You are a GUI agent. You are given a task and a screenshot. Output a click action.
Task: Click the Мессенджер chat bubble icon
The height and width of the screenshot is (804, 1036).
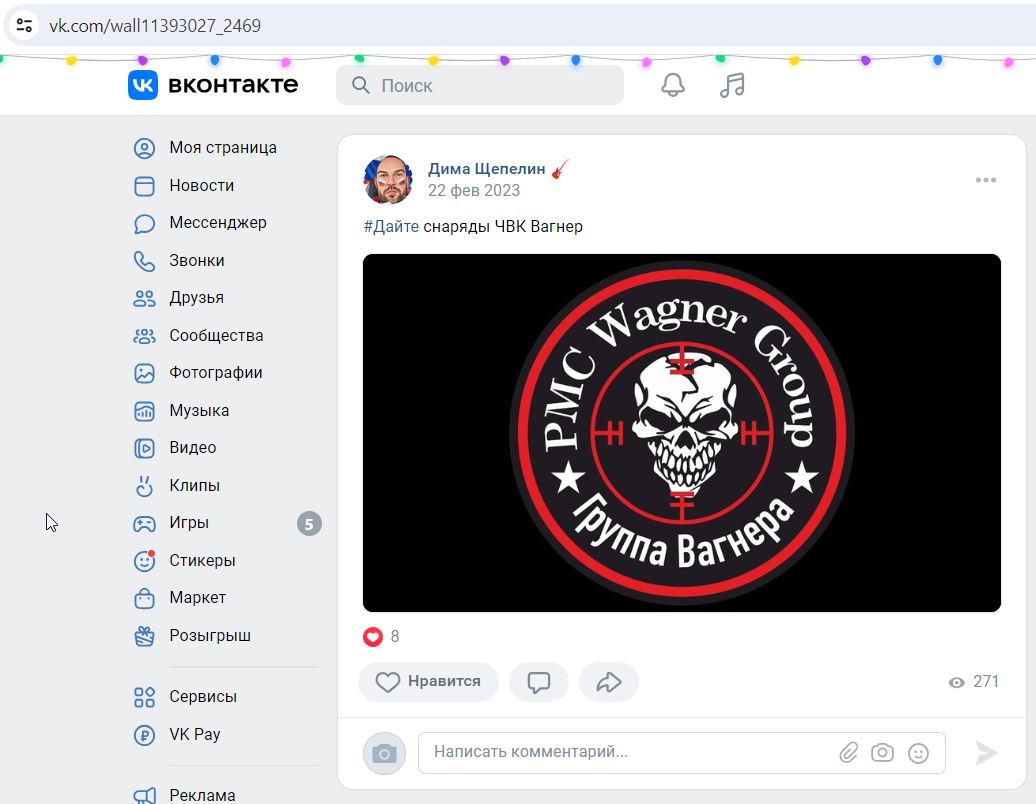[144, 223]
